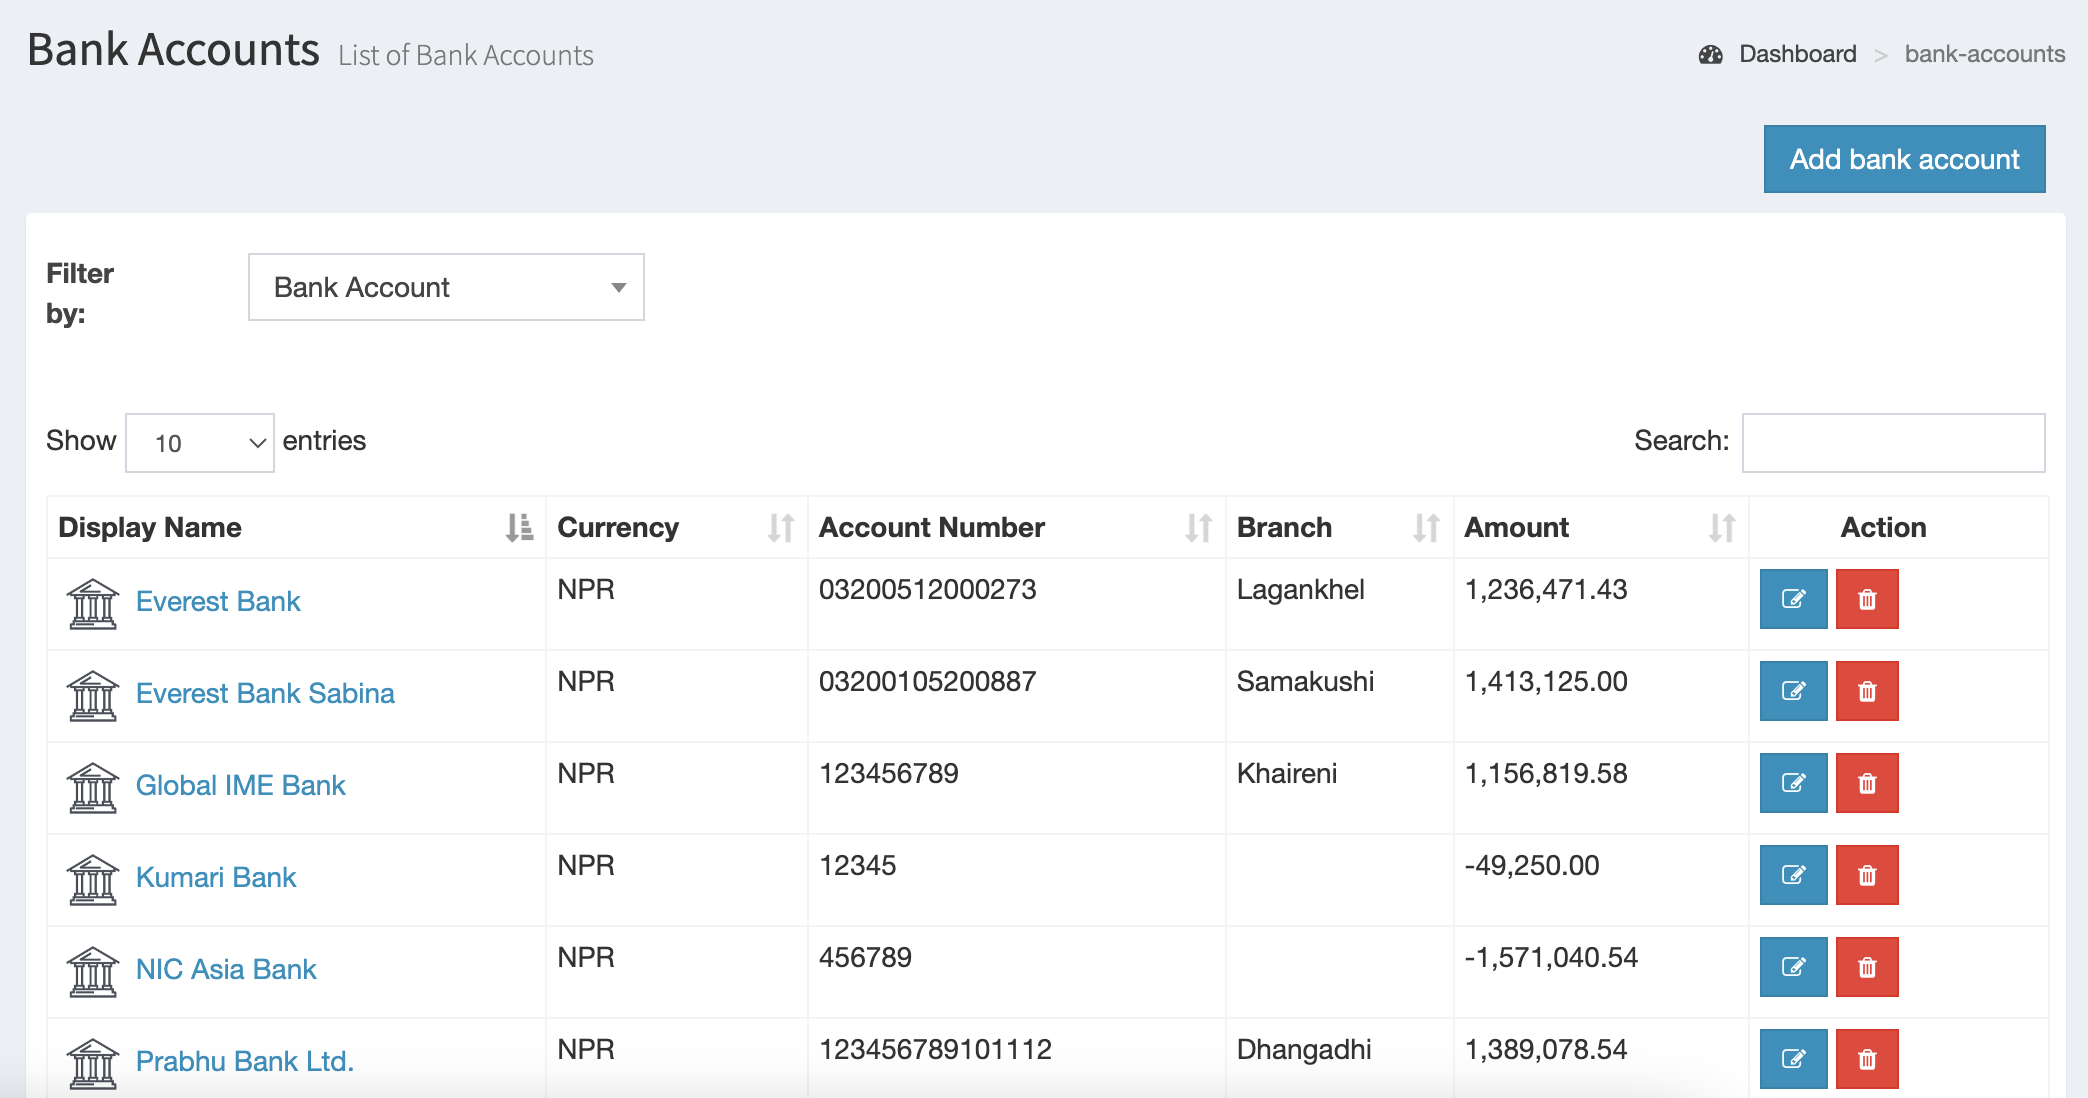
Task: Click the NIC Asia Bank building icon
Action: point(93,972)
